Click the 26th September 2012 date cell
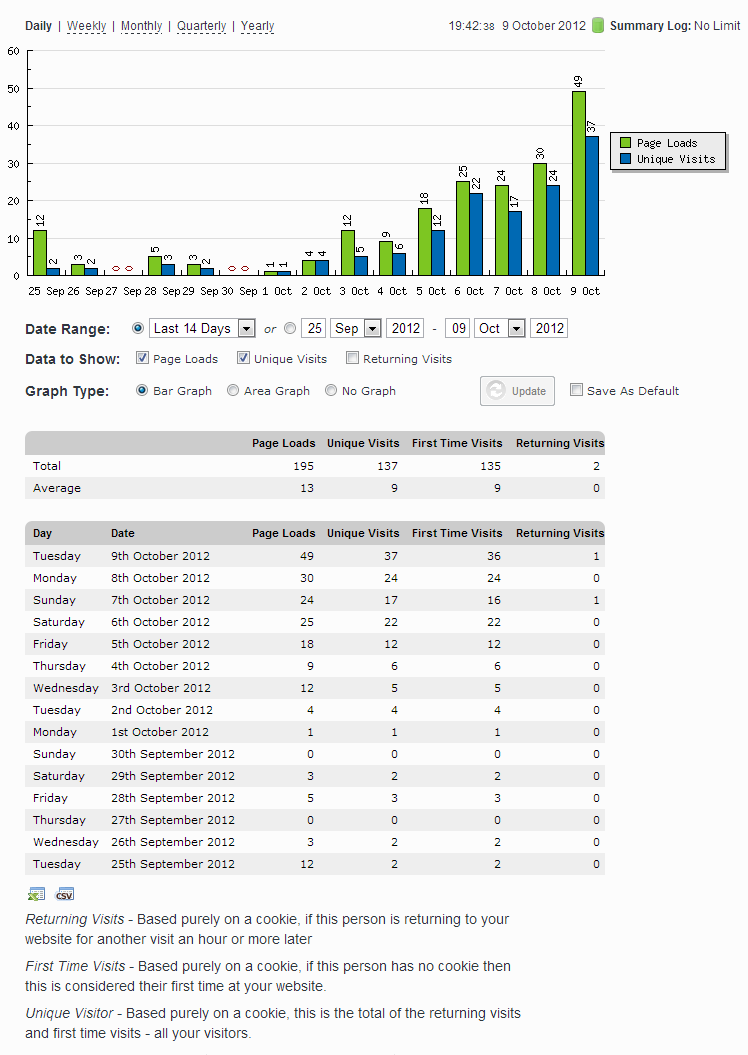Viewport: 748px width, 1055px height. click(173, 842)
